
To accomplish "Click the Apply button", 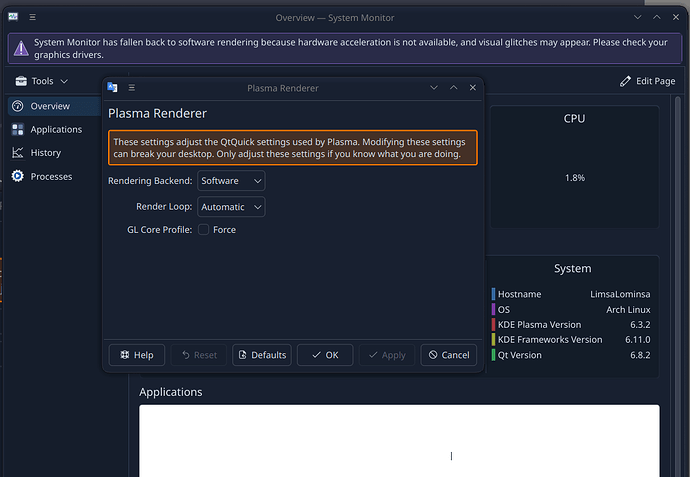I will point(387,355).
